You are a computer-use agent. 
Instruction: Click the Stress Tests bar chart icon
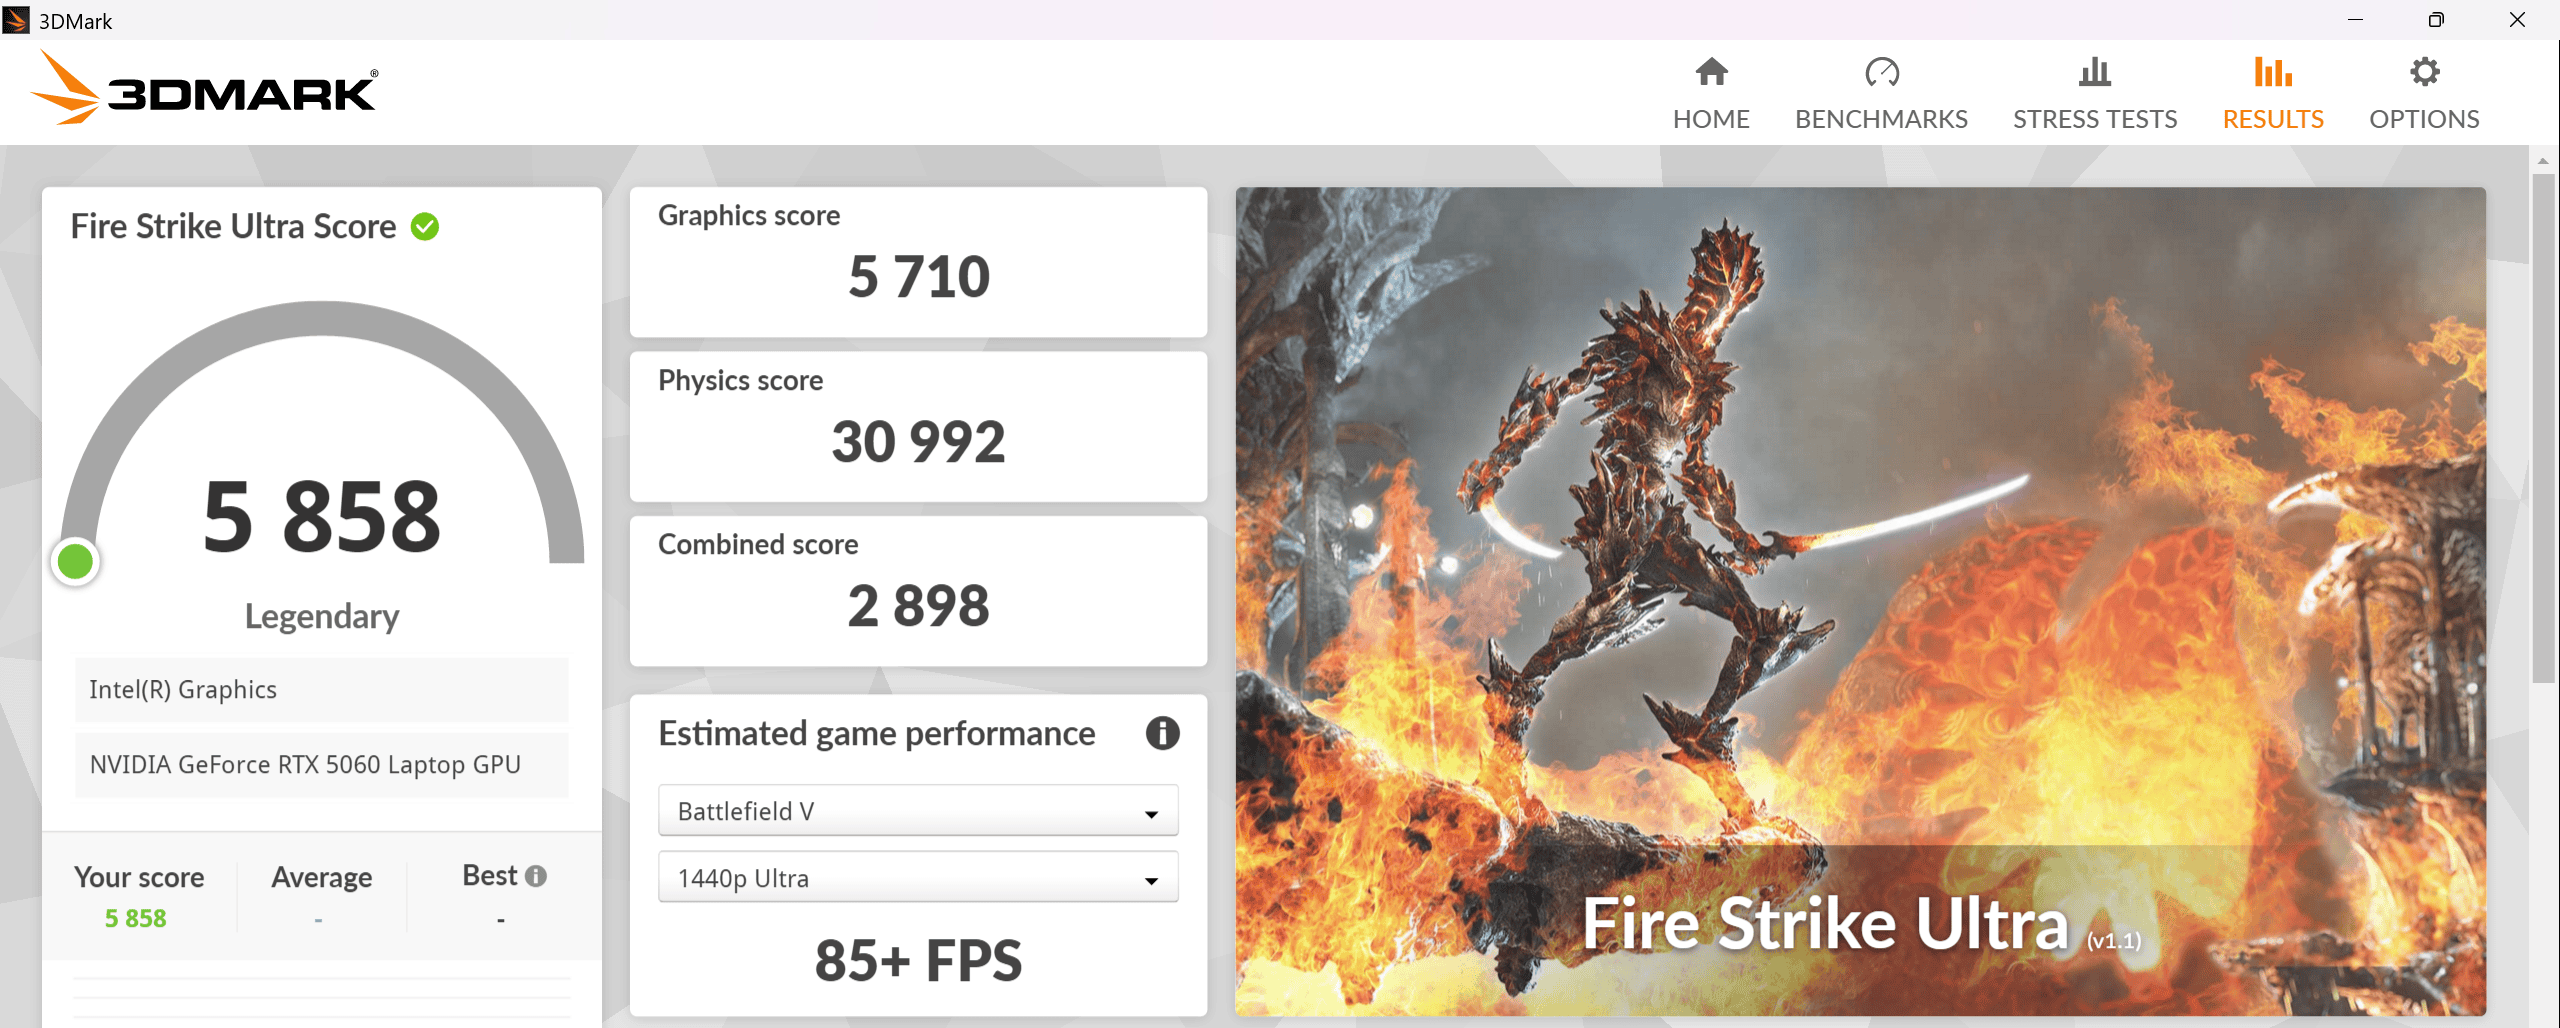[x=2094, y=72]
